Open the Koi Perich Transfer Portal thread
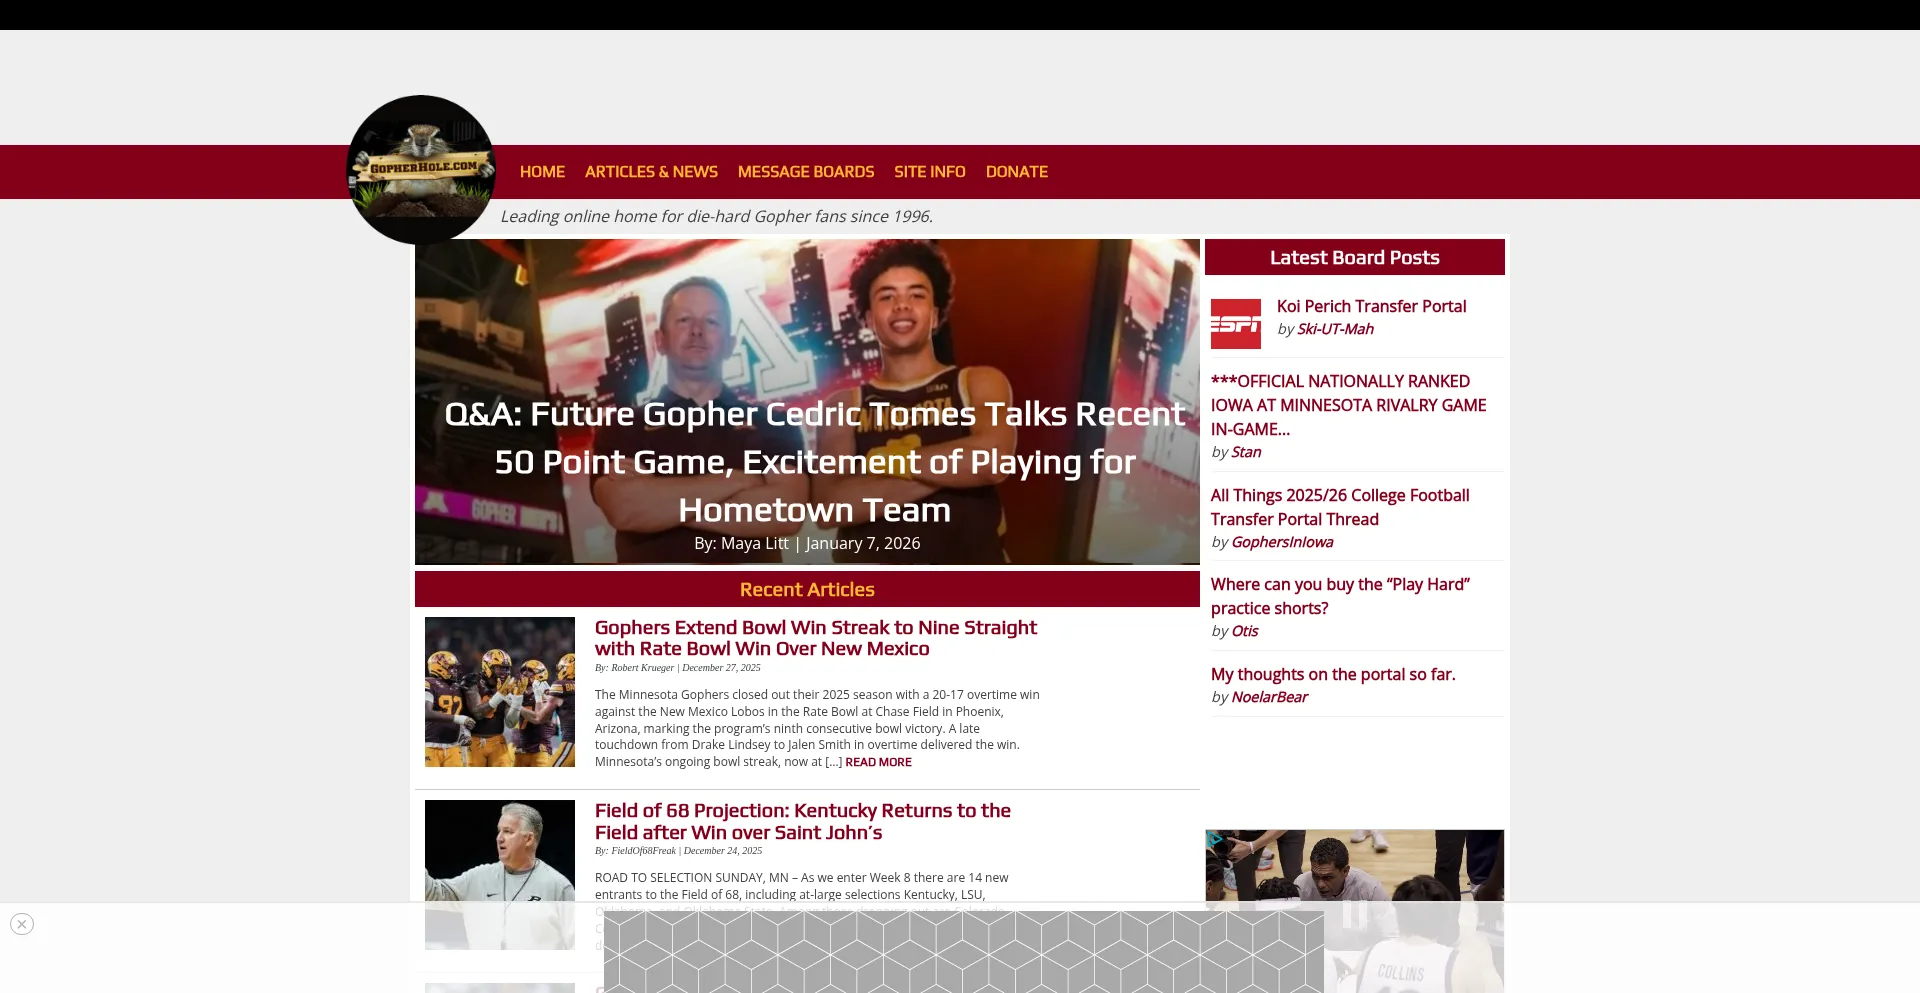The width and height of the screenshot is (1920, 993). click(1371, 306)
